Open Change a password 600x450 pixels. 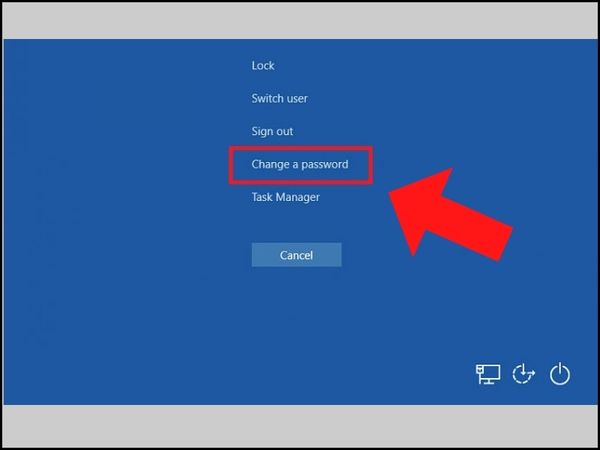[x=299, y=164]
